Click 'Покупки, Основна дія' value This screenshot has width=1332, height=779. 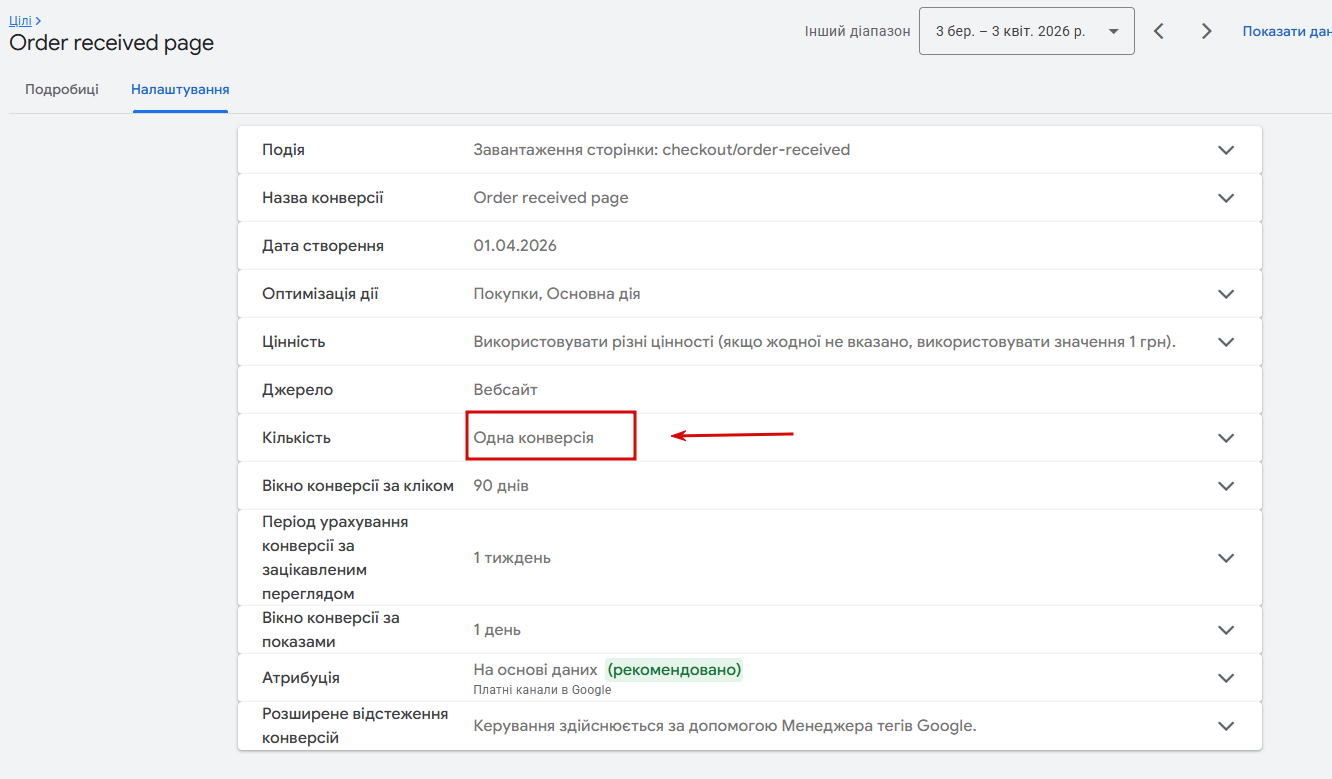click(557, 294)
